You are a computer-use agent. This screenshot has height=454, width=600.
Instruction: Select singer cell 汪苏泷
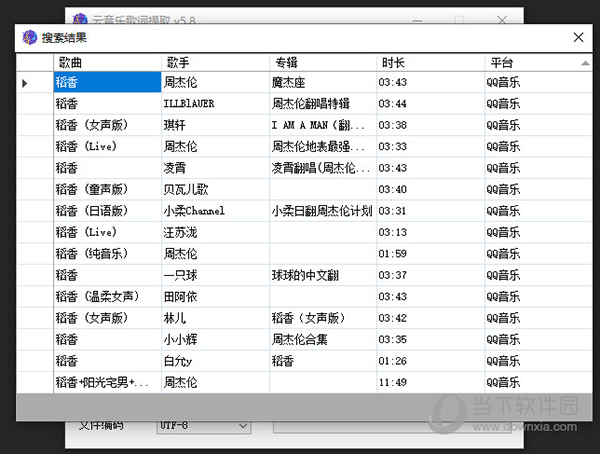point(215,232)
